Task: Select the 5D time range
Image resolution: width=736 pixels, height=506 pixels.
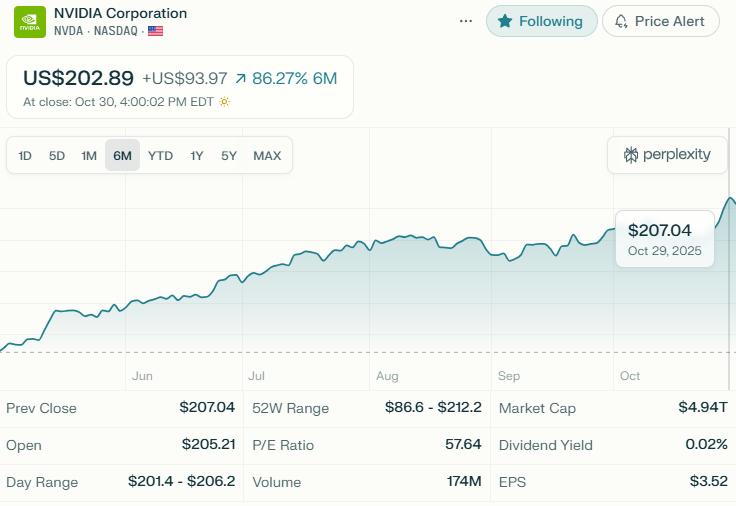Action: click(57, 155)
